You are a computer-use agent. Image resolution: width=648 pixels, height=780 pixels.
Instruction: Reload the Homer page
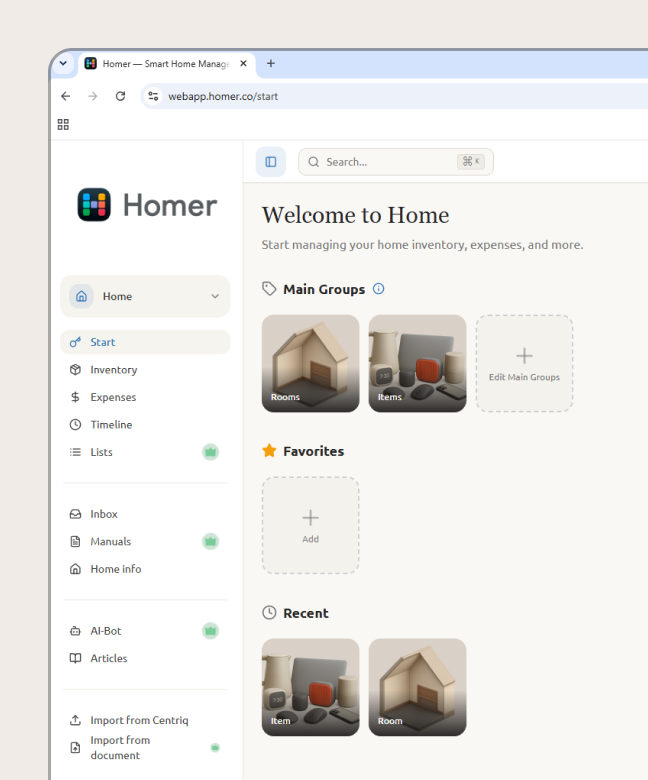120,96
